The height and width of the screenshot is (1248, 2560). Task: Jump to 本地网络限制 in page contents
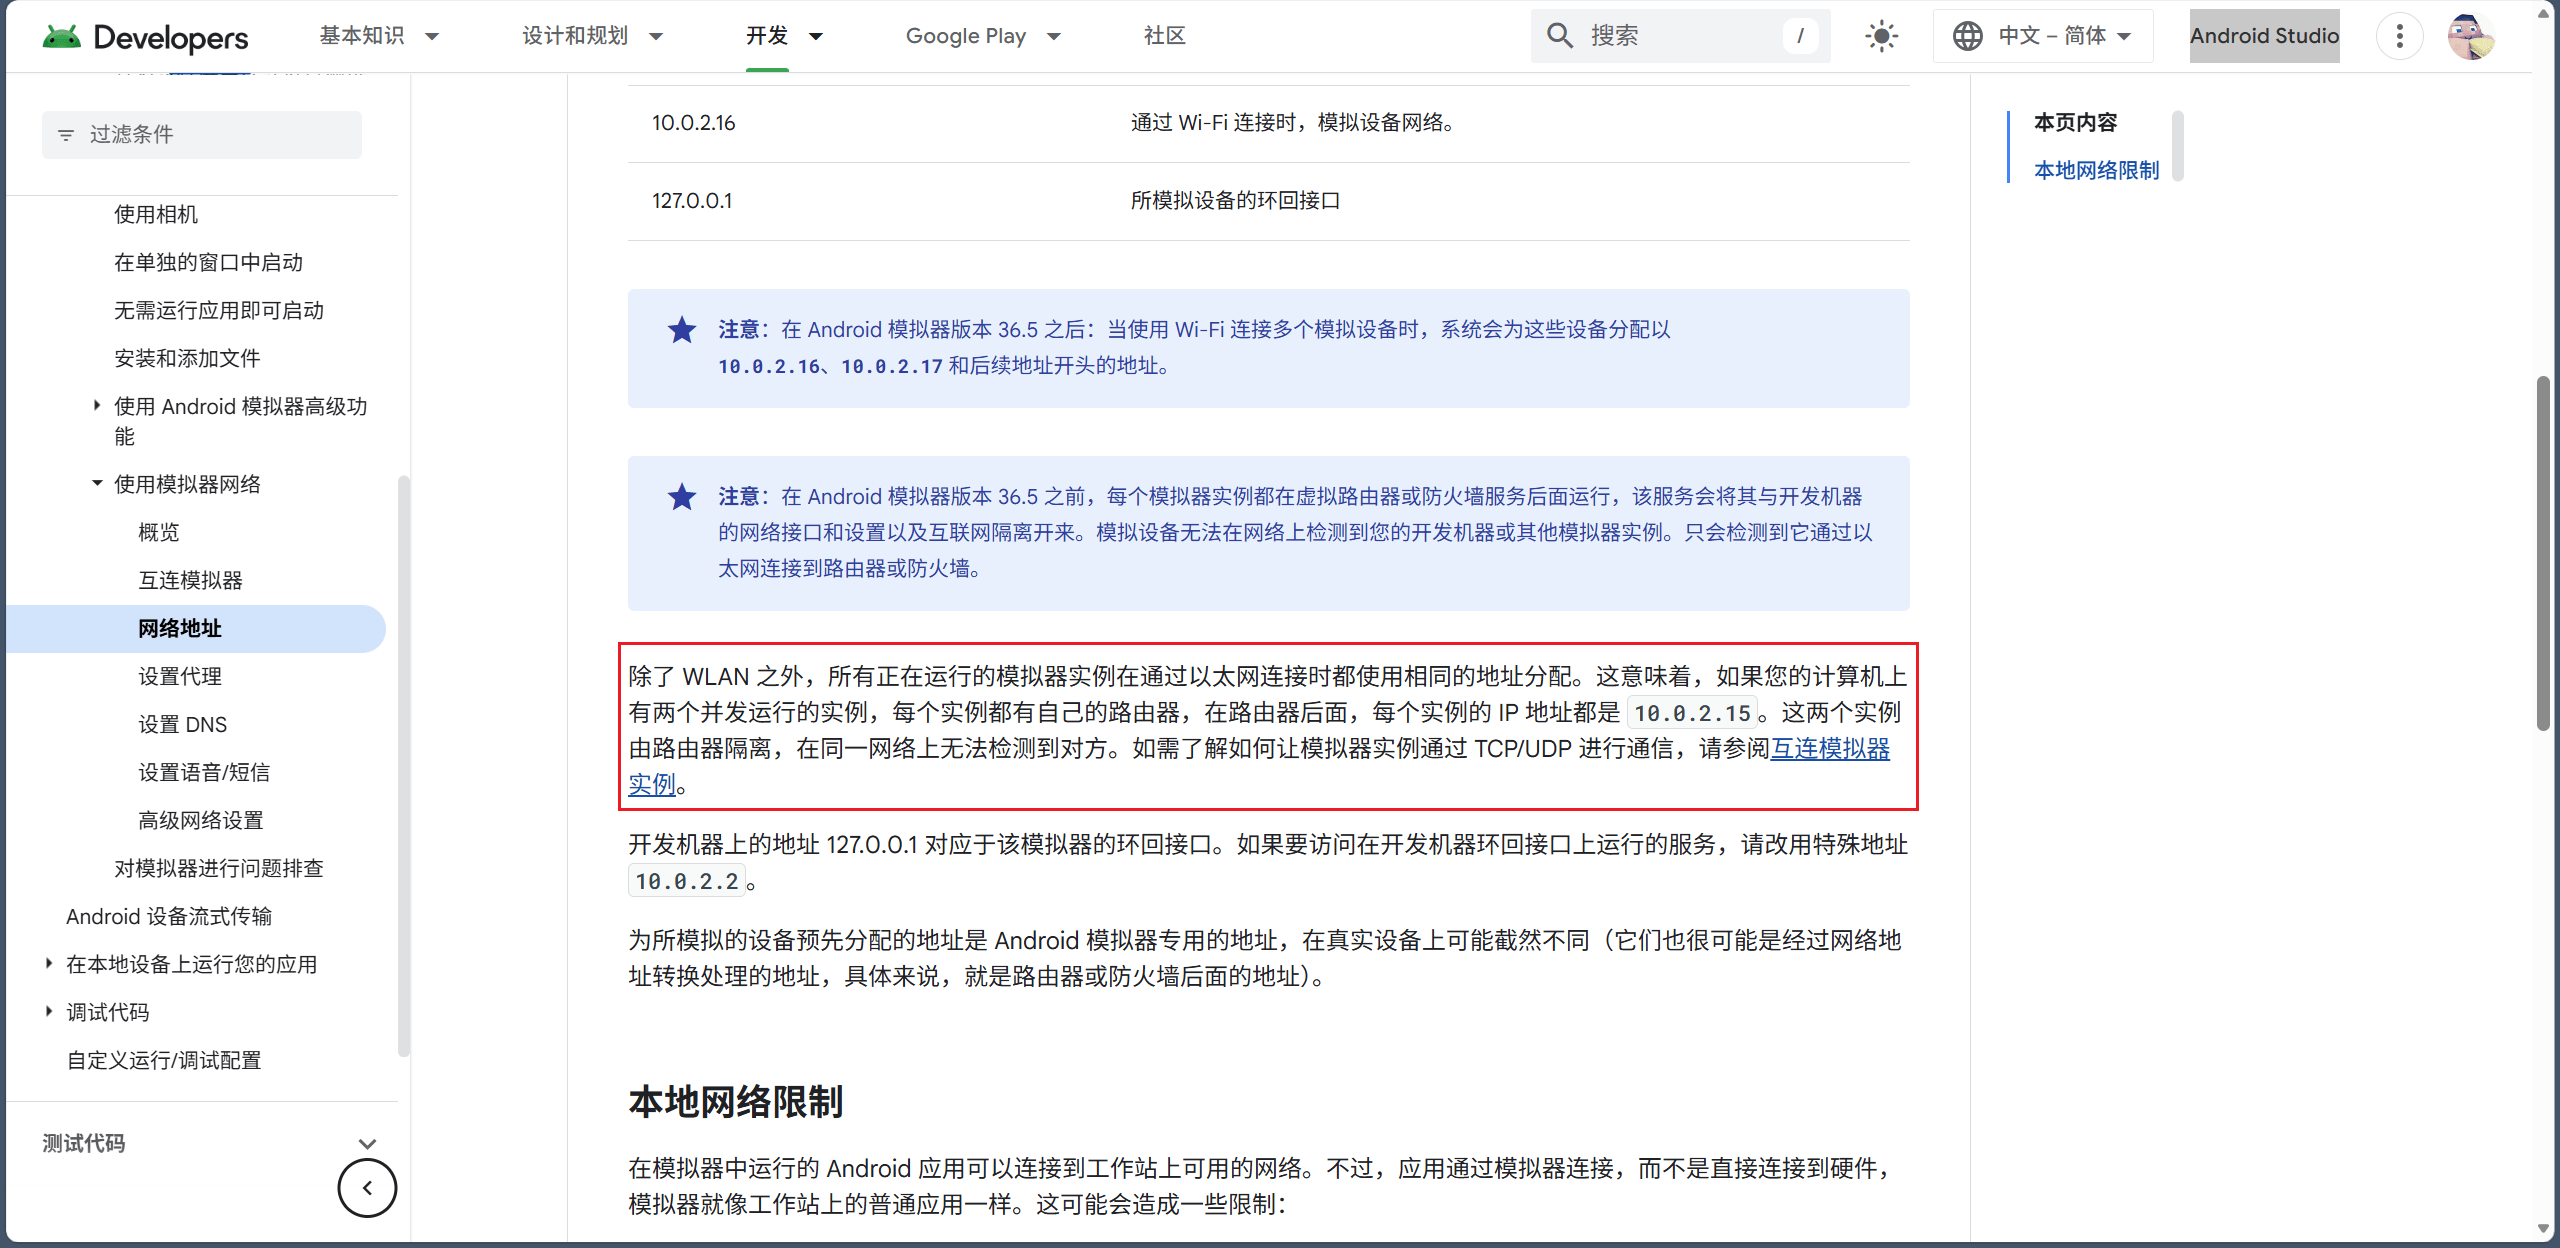(x=2096, y=170)
